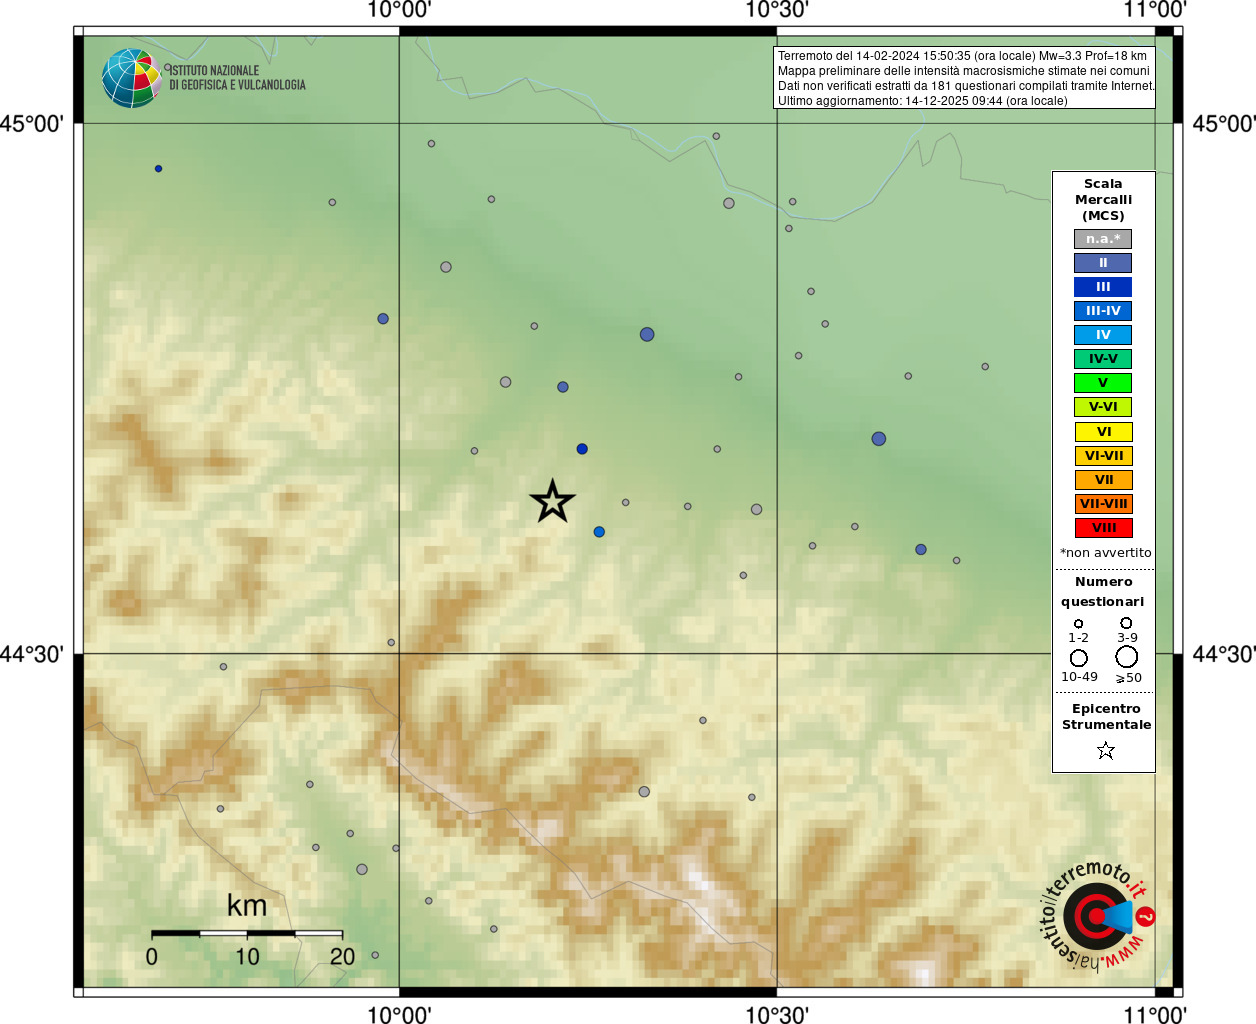Click the 10-49 questionnaire circle in legend
The image size is (1256, 1024).
pyautogui.click(x=1079, y=658)
